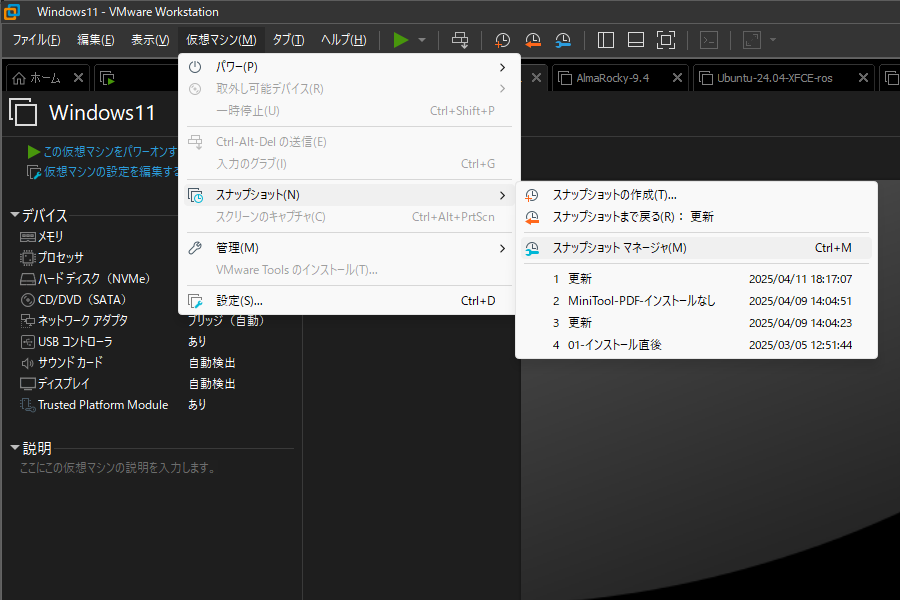Select snapshot 3 更新 dated 2025/04/09
Screen dimensions: 900x600
click(696, 323)
